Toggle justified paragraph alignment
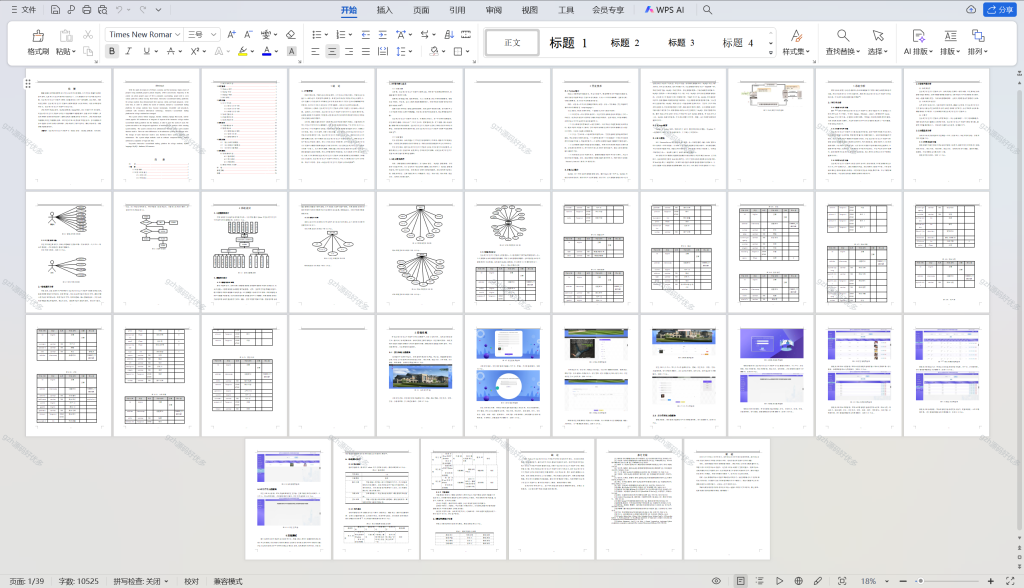 pyautogui.click(x=366, y=51)
